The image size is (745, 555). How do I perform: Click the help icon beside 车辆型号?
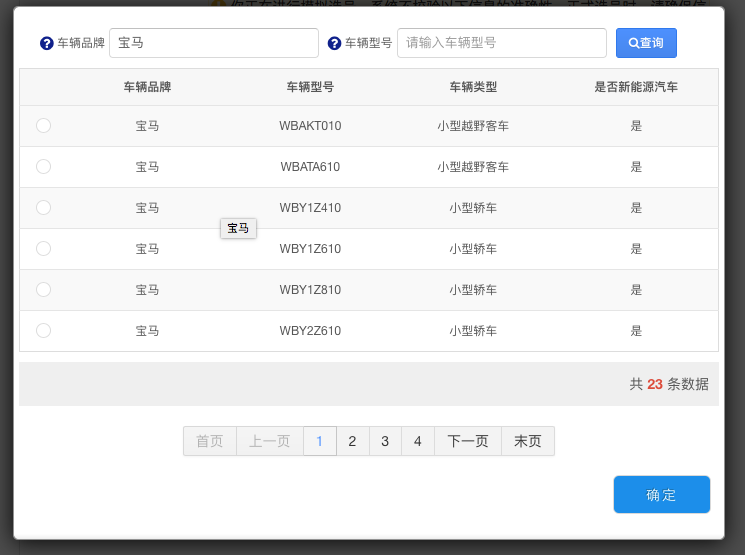point(334,43)
